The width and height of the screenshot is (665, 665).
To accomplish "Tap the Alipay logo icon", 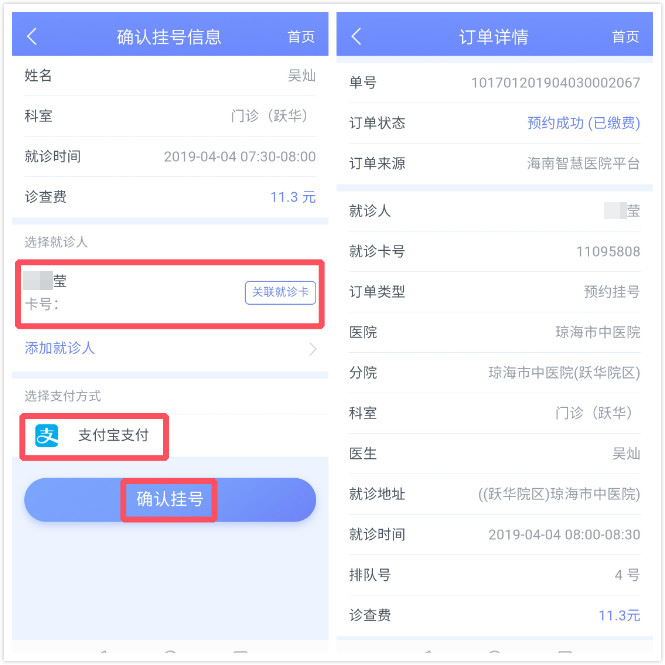I will click(x=47, y=436).
